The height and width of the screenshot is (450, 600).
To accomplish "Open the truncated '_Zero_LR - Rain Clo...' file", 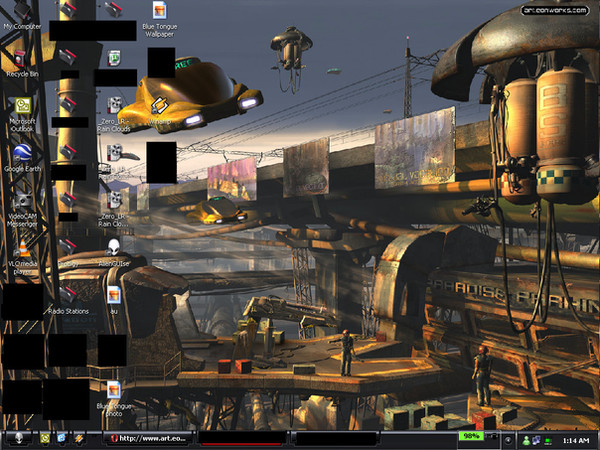I will tap(114, 209).
